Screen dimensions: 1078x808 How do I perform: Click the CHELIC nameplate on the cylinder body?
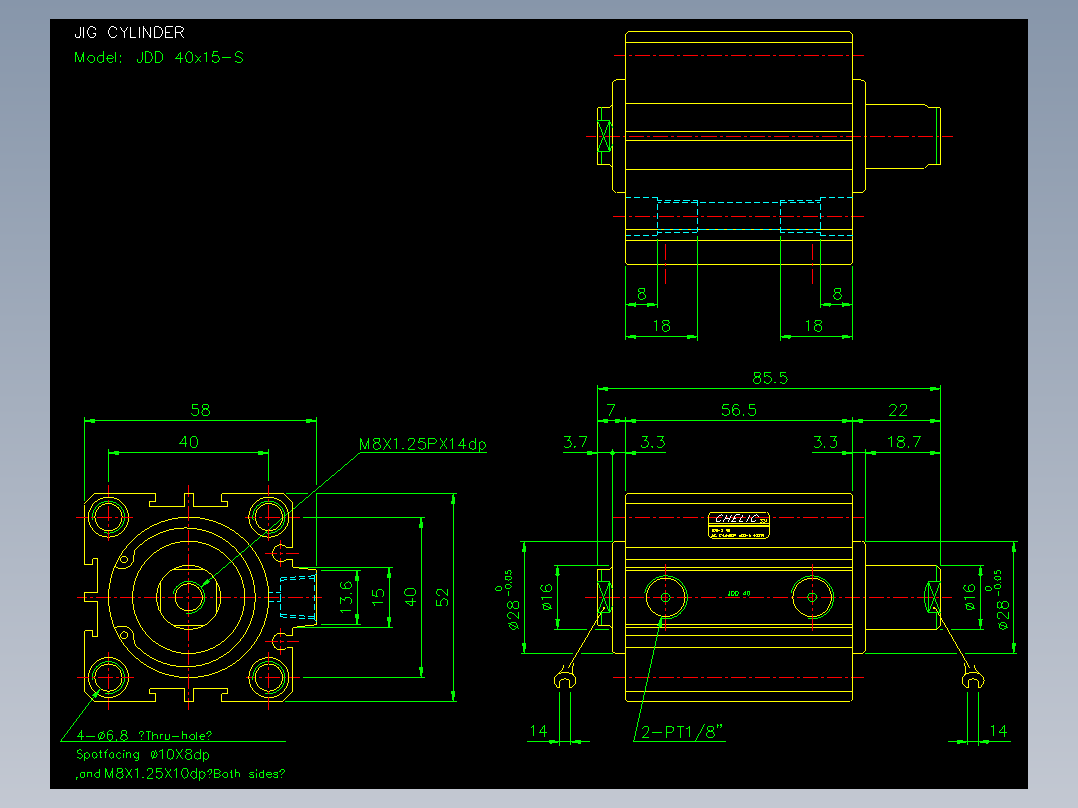(x=739, y=525)
